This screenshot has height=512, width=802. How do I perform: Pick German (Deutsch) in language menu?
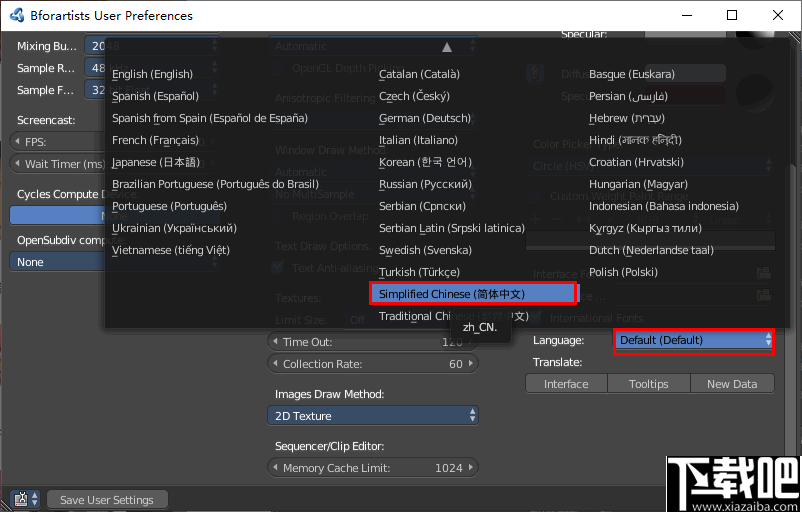tap(424, 118)
